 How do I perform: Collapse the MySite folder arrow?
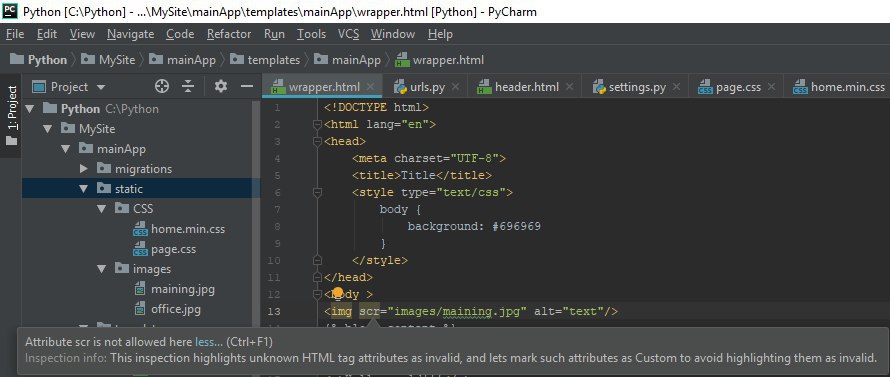[48, 129]
